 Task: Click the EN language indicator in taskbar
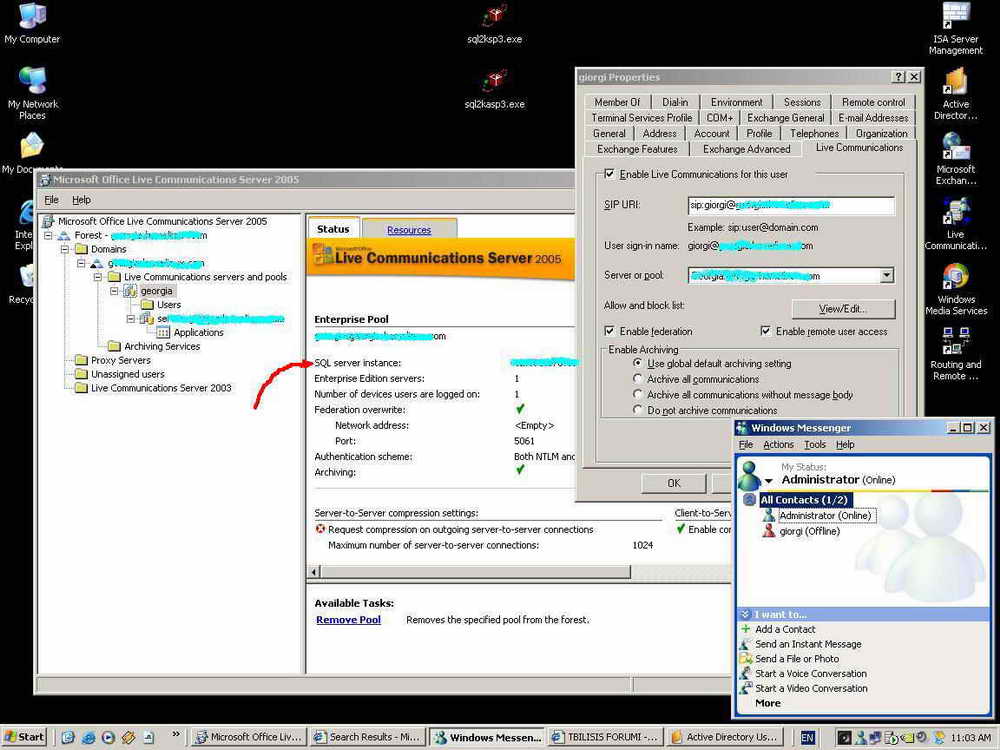(x=807, y=737)
